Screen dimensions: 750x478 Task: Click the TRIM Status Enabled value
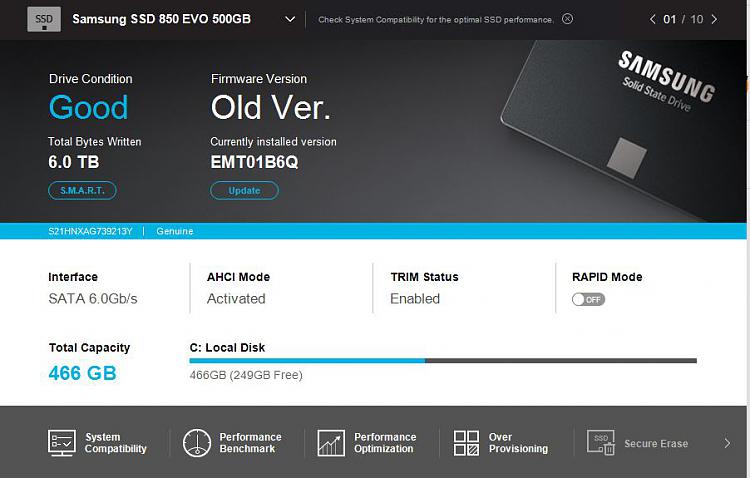click(x=415, y=299)
